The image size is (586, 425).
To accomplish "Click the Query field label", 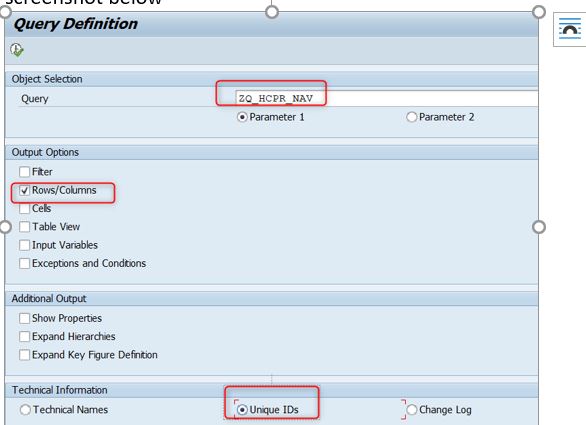I will coord(35,99).
